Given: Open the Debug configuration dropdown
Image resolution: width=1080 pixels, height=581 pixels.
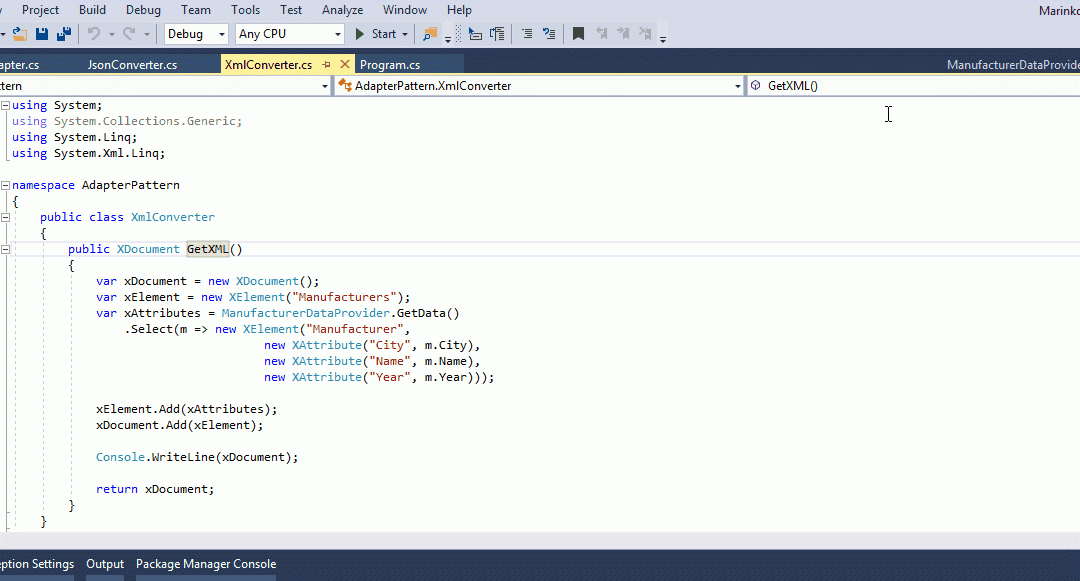Looking at the screenshot, I should click(x=221, y=34).
